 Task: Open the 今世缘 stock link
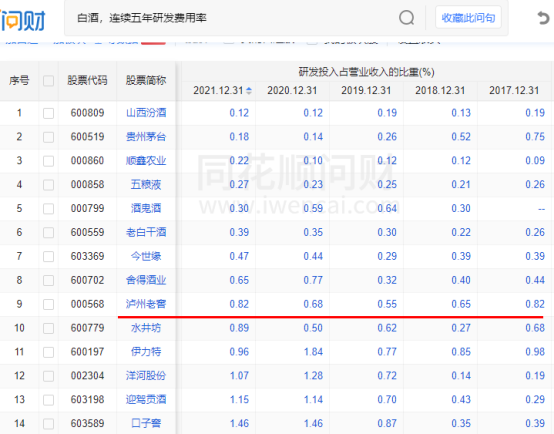[146, 256]
